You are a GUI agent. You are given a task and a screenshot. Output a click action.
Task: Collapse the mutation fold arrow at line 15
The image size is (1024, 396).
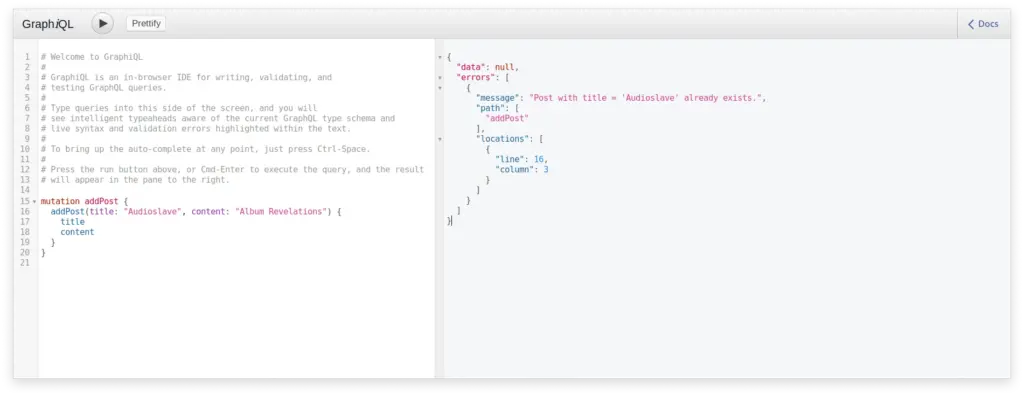(x=34, y=201)
